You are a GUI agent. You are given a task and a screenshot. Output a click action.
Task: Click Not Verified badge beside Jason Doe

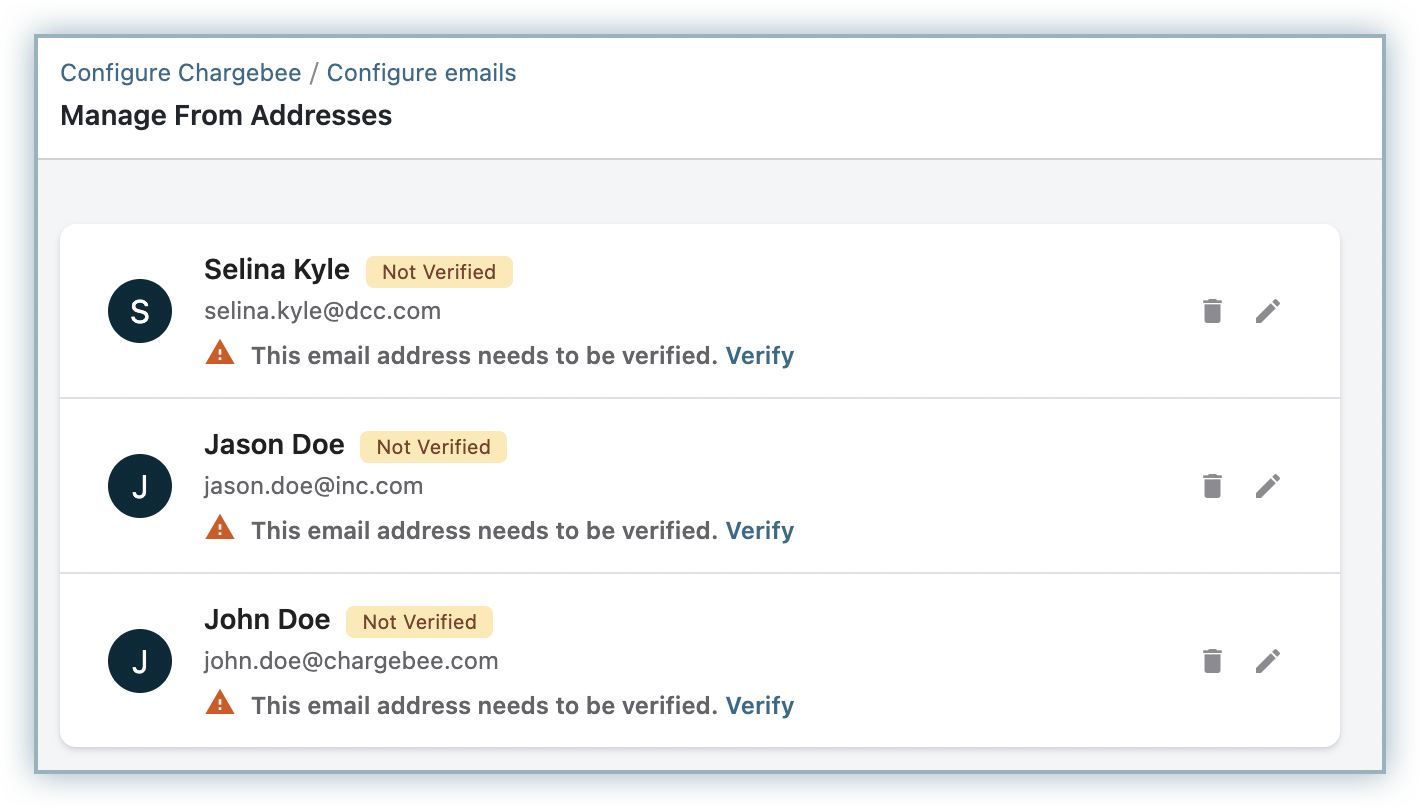click(433, 447)
